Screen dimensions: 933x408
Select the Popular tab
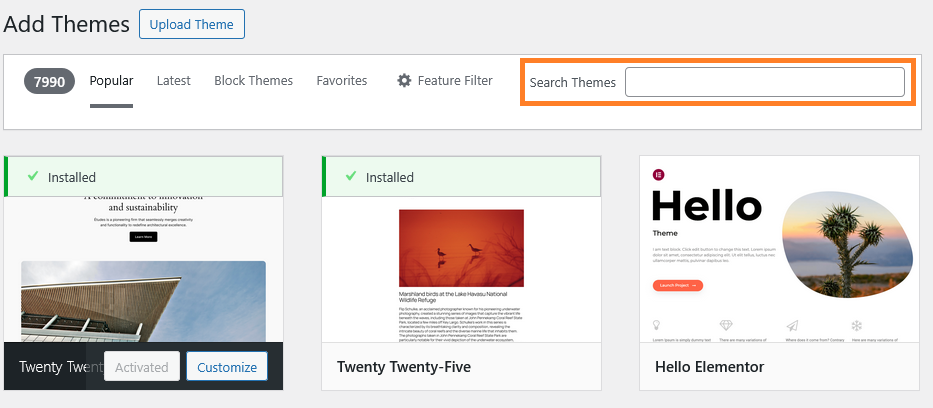point(111,81)
